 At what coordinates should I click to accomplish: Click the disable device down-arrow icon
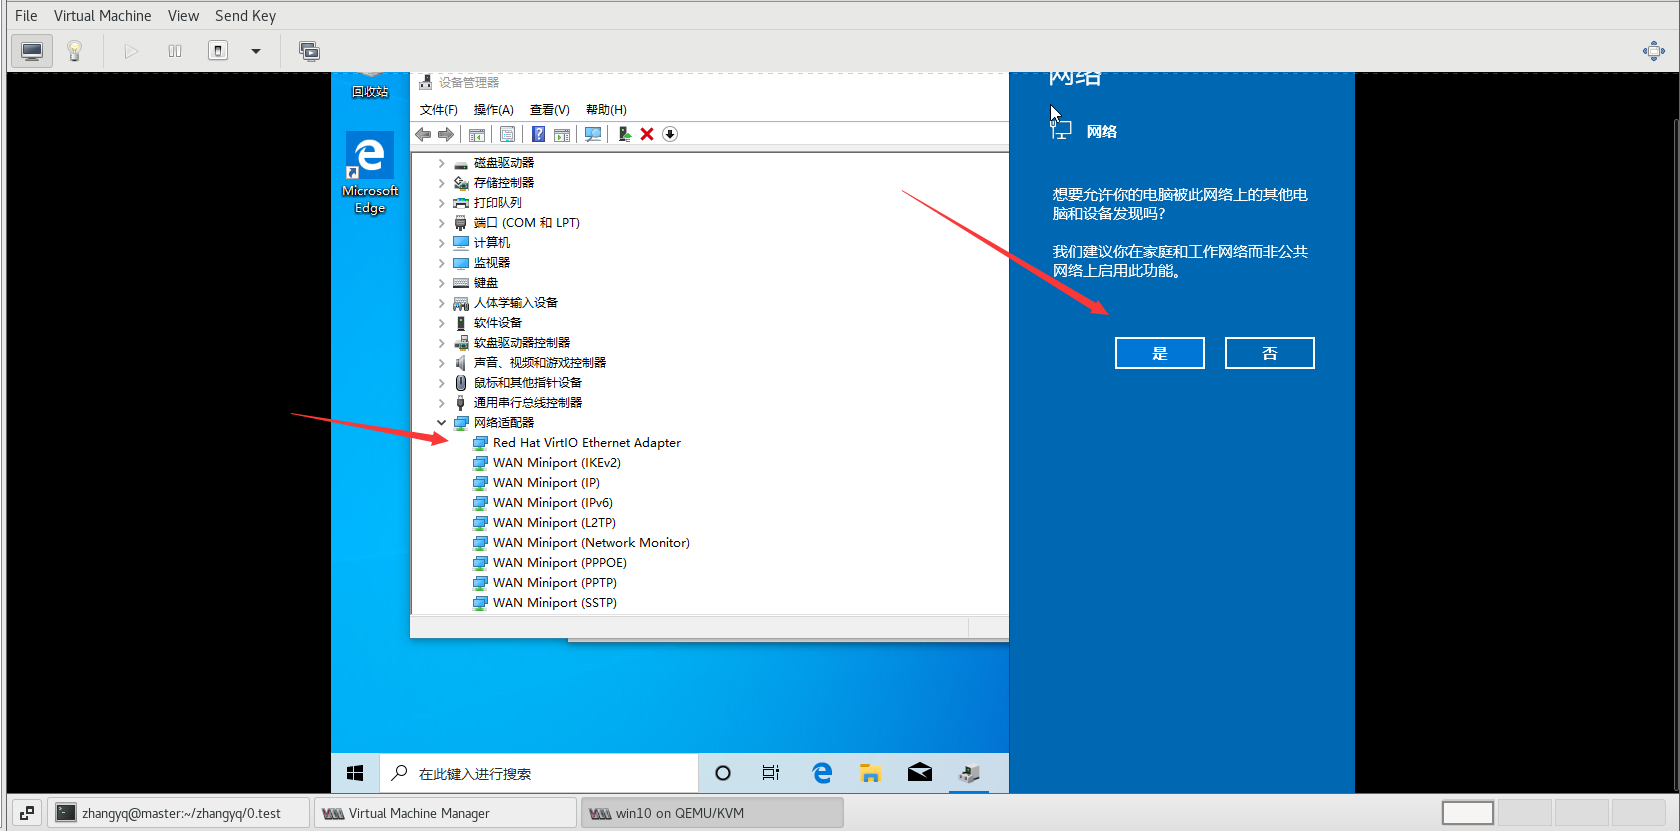[x=670, y=134]
